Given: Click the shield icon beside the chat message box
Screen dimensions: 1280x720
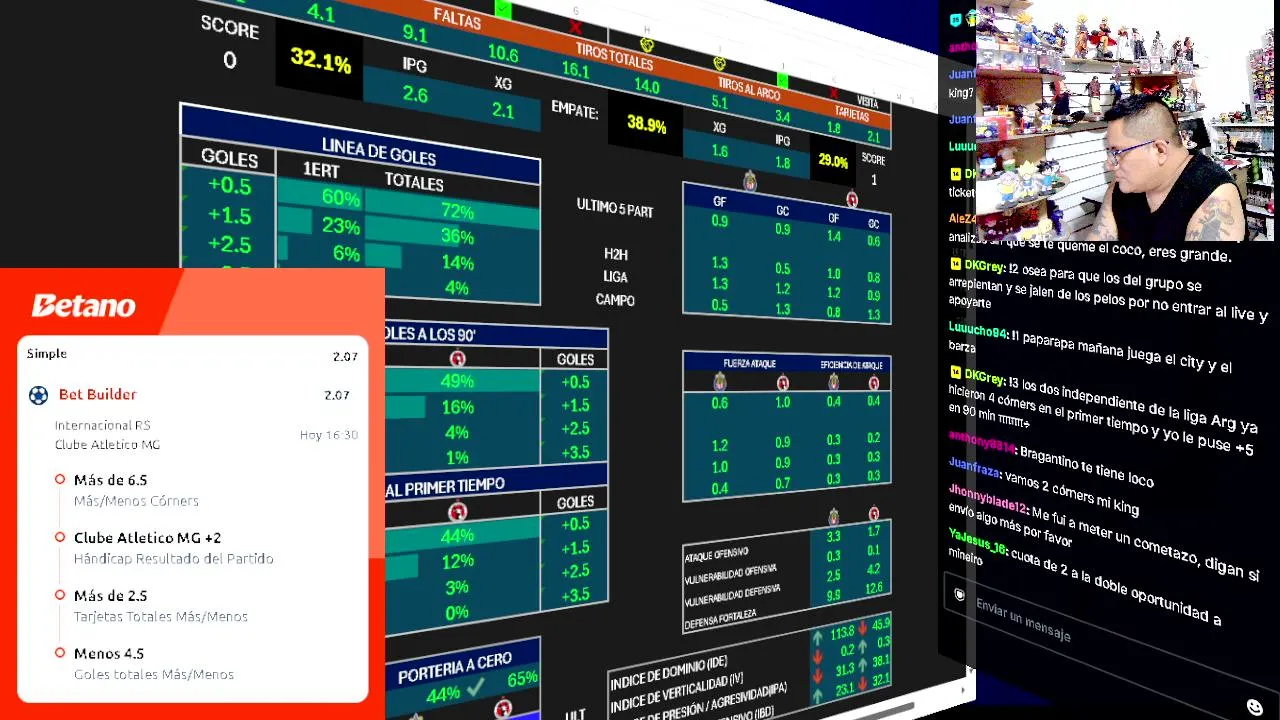Looking at the screenshot, I should [960, 595].
